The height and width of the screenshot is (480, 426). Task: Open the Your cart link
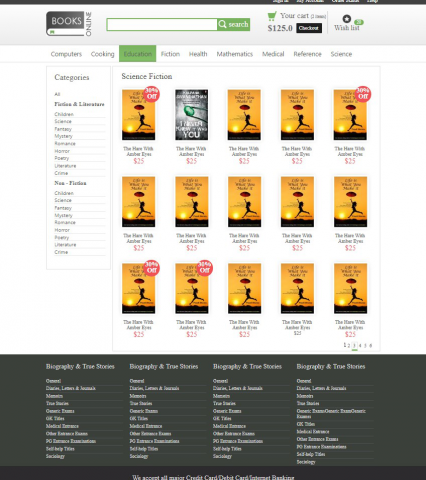point(294,16)
